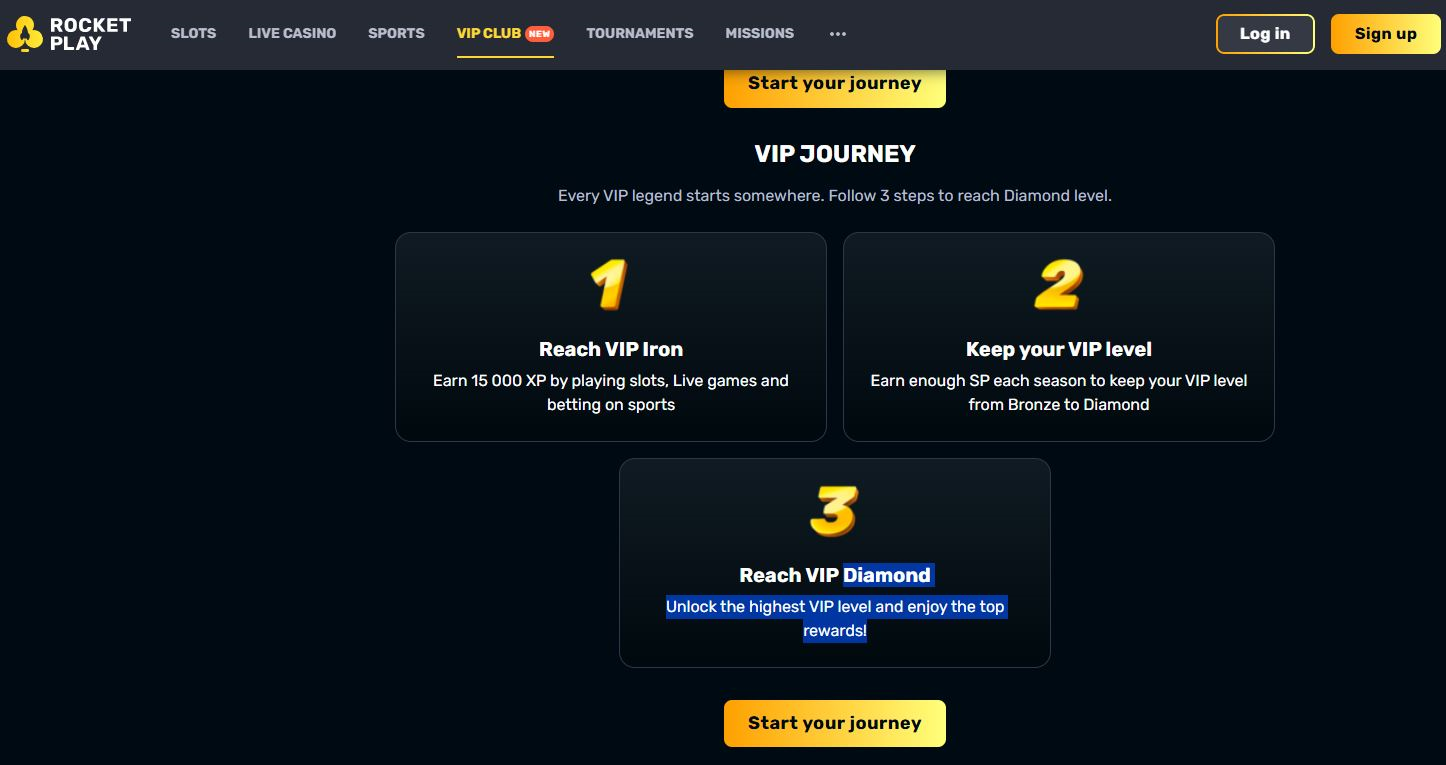Viewport: 1446px width, 765px height.
Task: Open the Tournaments page
Action: [x=640, y=33]
